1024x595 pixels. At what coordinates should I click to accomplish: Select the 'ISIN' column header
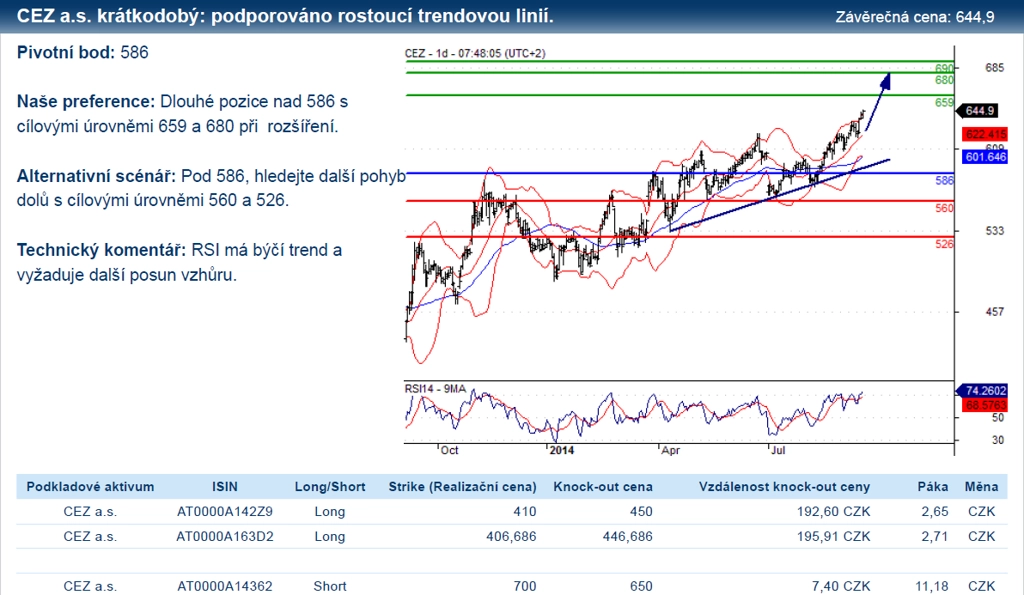225,487
